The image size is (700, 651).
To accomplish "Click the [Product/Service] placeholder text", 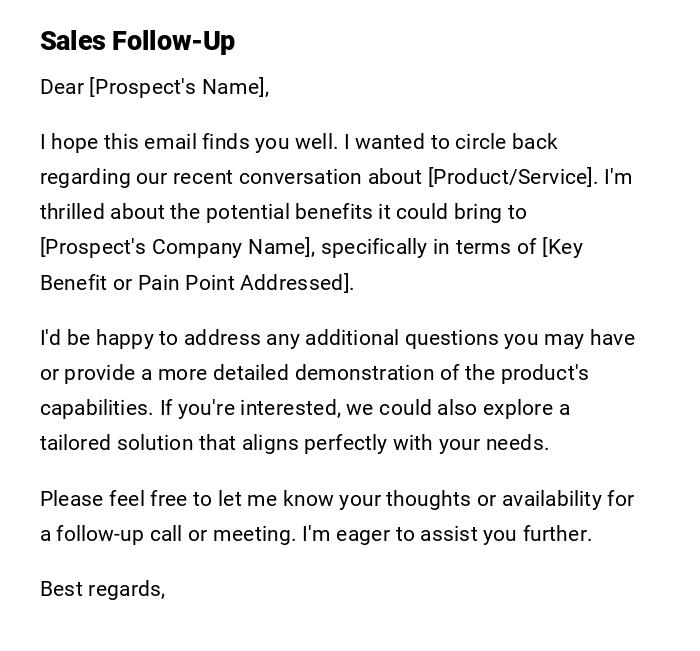I will (511, 177).
